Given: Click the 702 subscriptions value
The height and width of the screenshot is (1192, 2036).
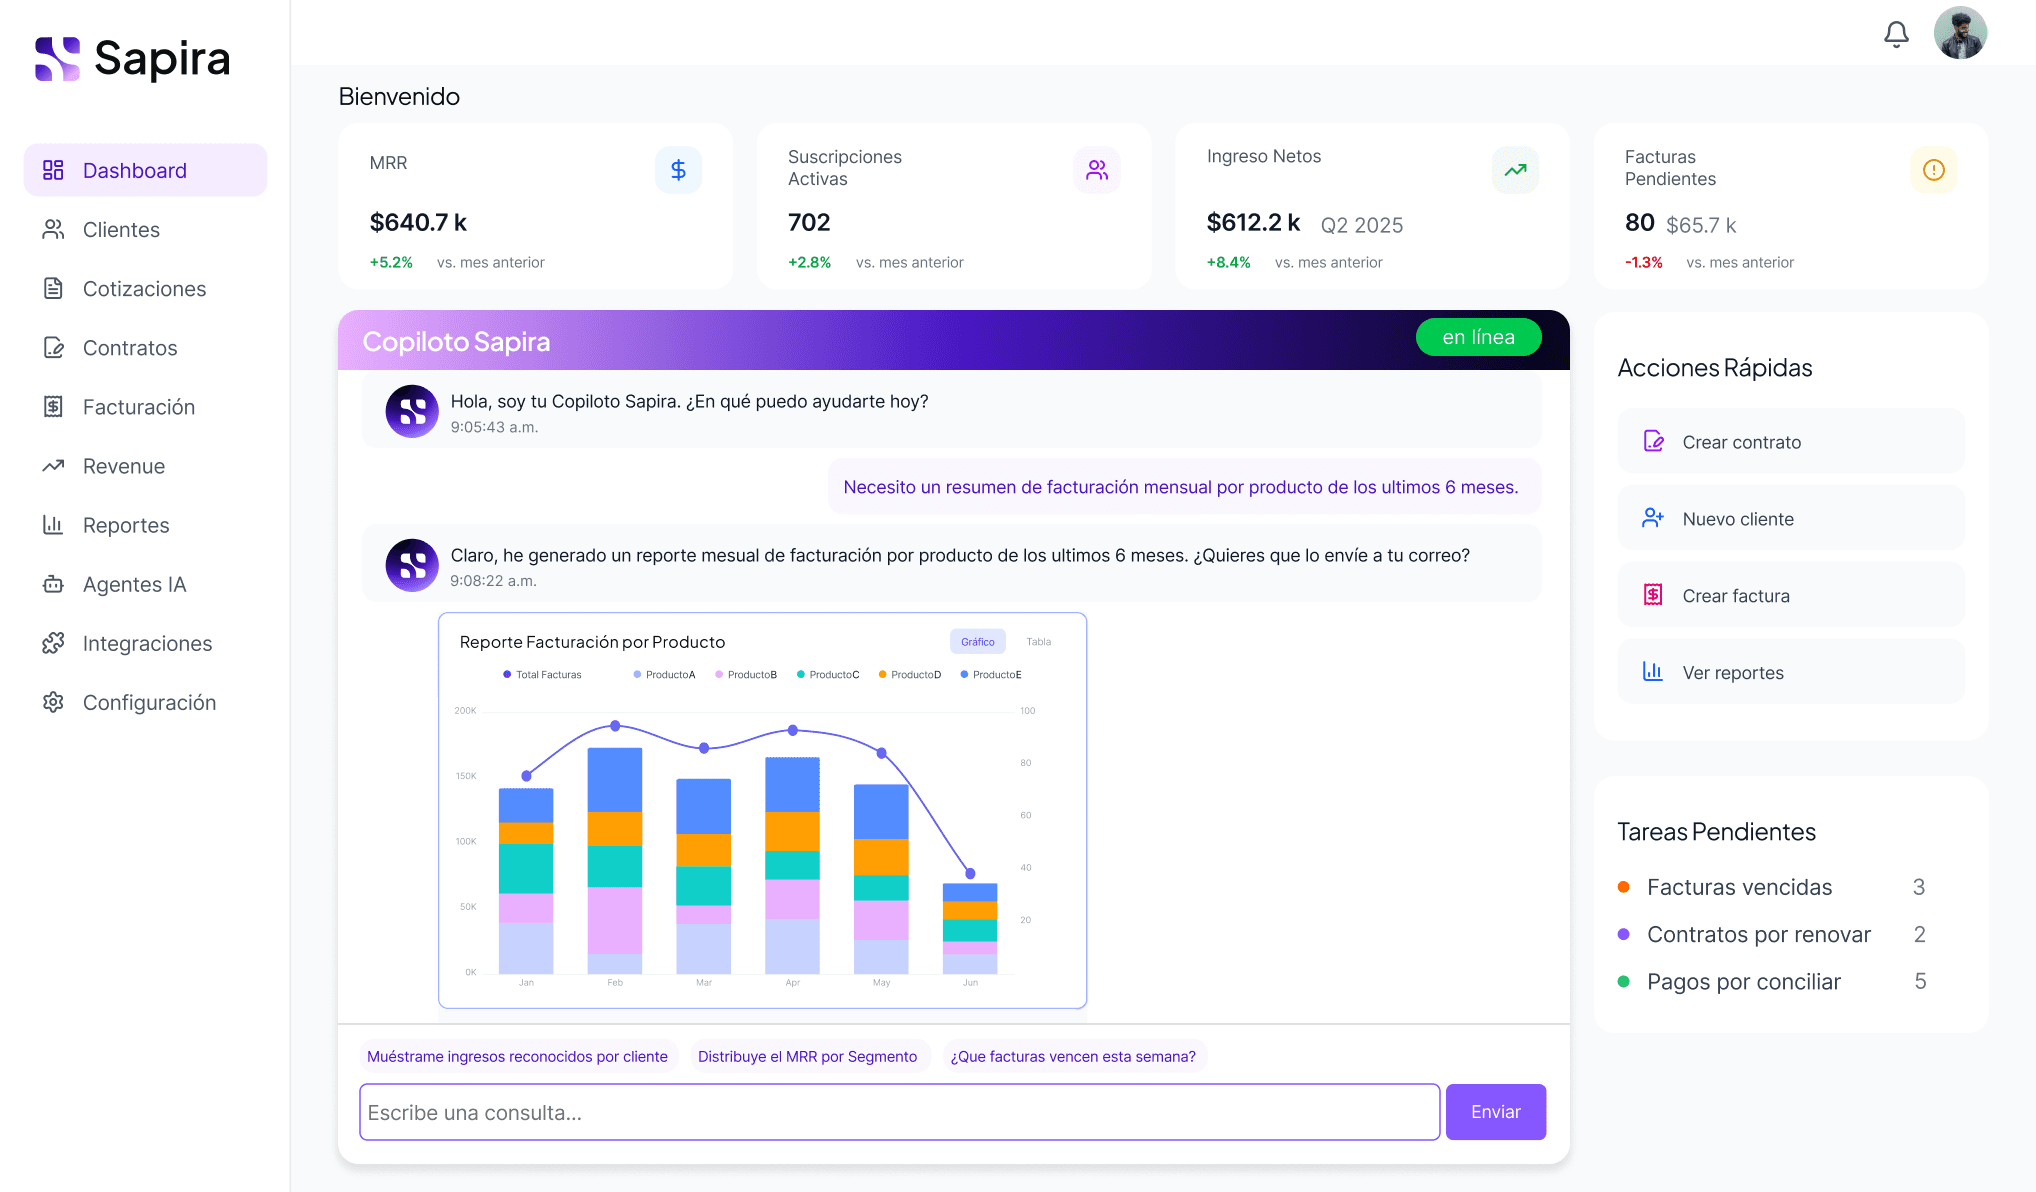Looking at the screenshot, I should 809,222.
